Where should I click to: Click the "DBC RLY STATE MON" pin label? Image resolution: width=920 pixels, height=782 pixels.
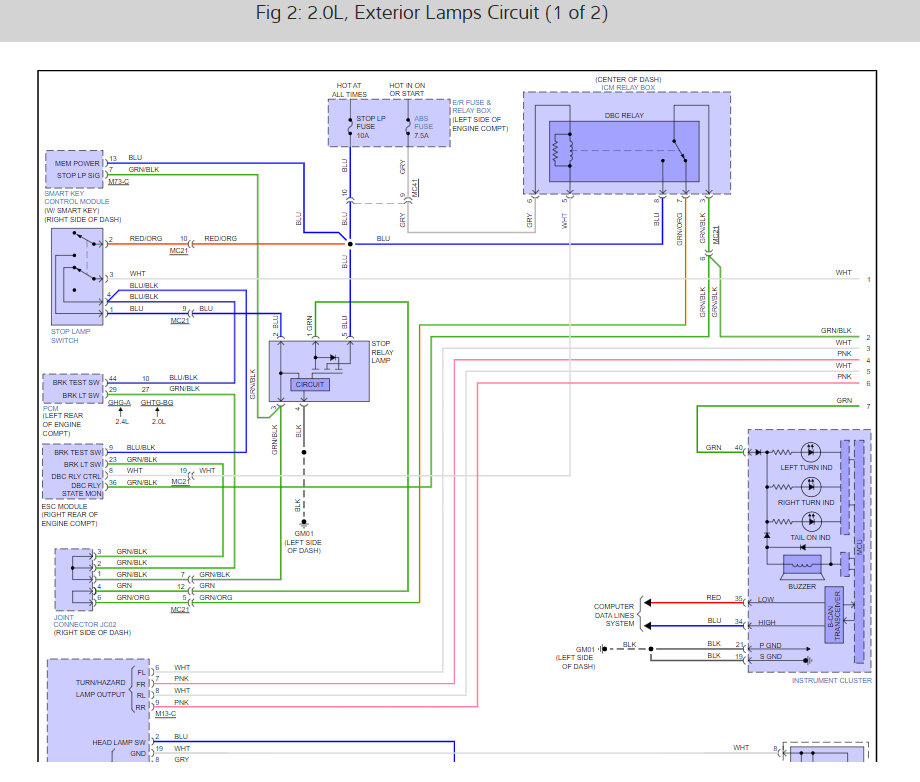pyautogui.click(x=84, y=489)
